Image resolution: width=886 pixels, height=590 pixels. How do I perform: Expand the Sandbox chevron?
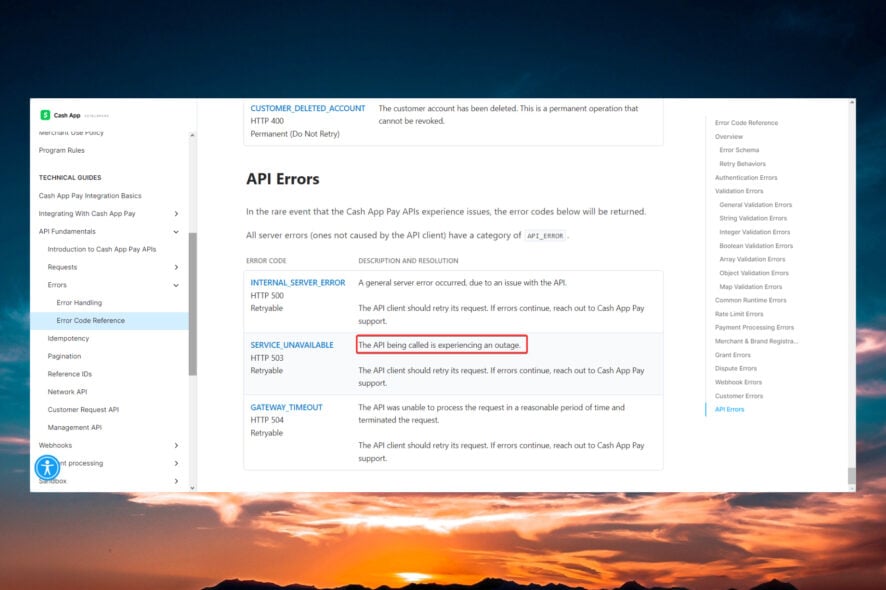(x=176, y=481)
